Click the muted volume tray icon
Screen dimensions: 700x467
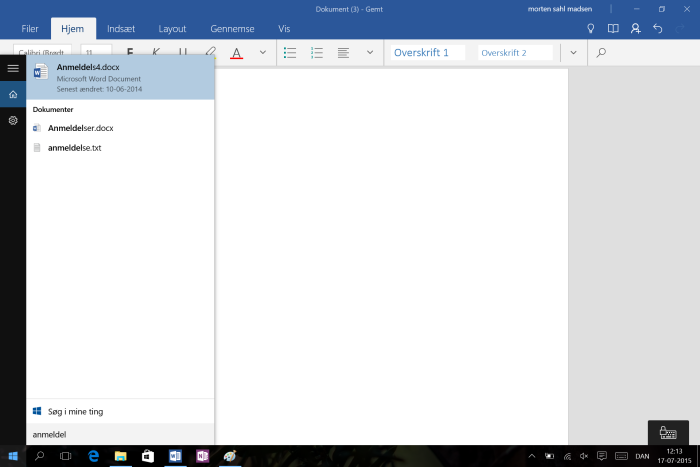click(x=584, y=456)
